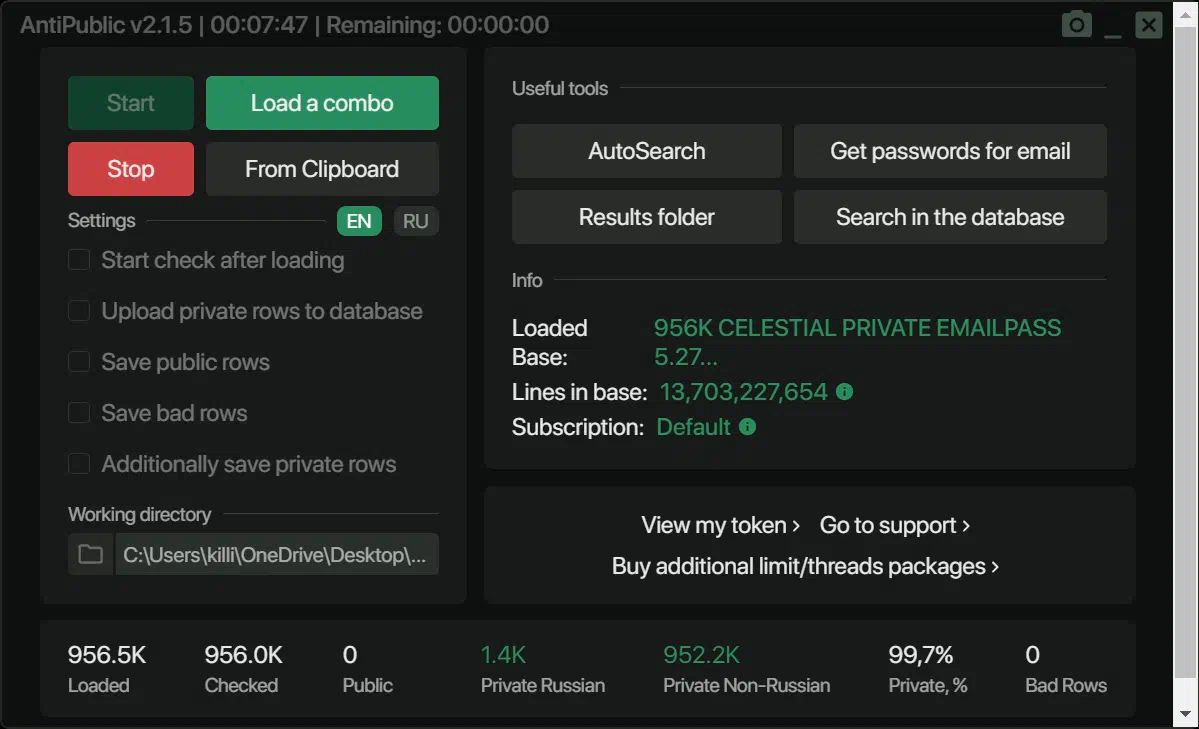Click the 952.2K Private Non-Russian stat
Viewport: 1199px width, 729px height.
[701, 655]
